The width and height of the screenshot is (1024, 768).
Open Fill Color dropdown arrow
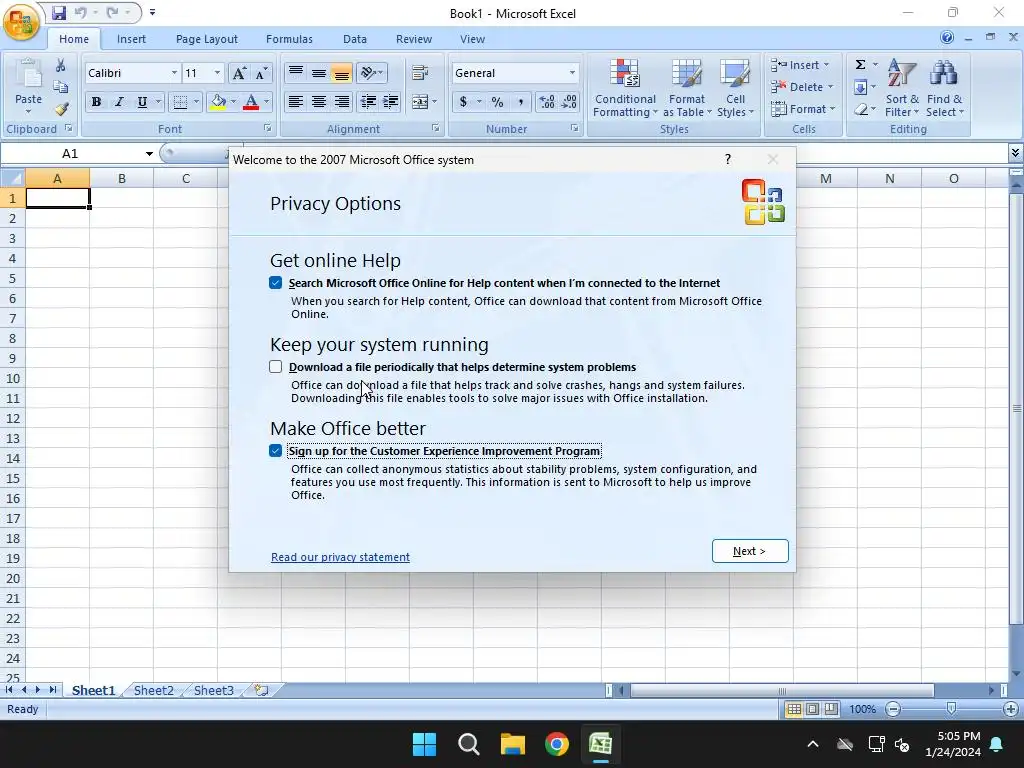pyautogui.click(x=233, y=102)
